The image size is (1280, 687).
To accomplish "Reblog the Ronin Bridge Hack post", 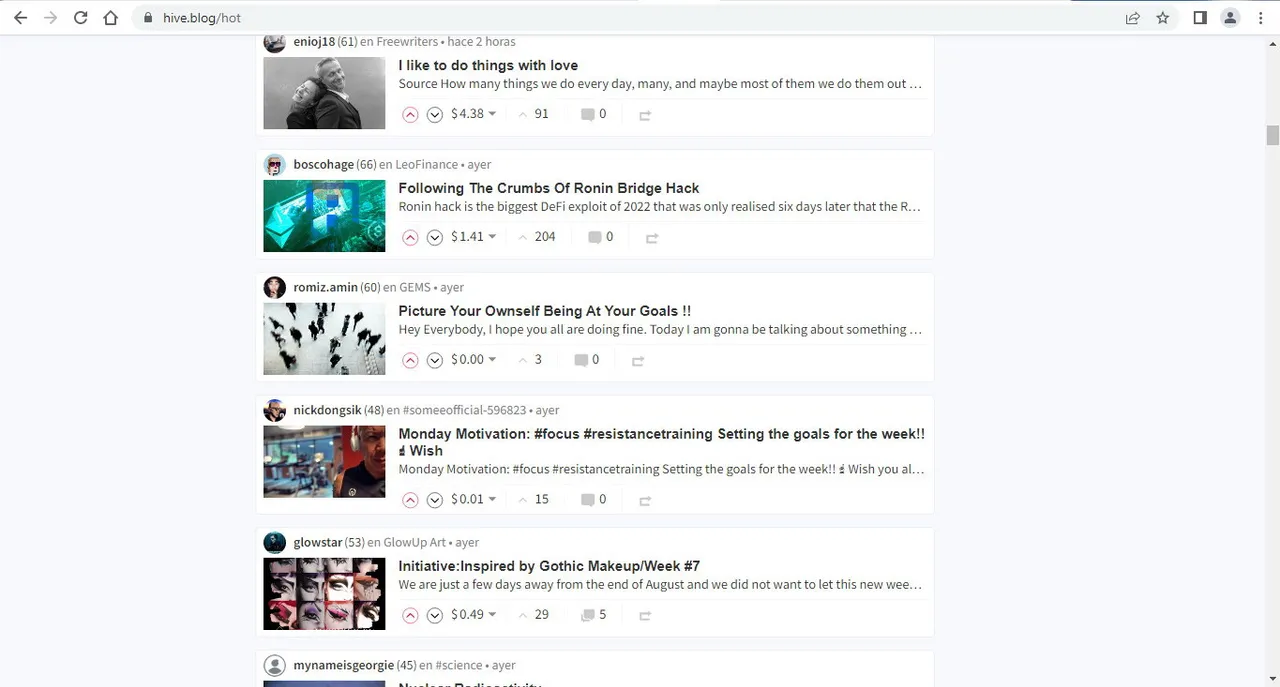I will [652, 238].
